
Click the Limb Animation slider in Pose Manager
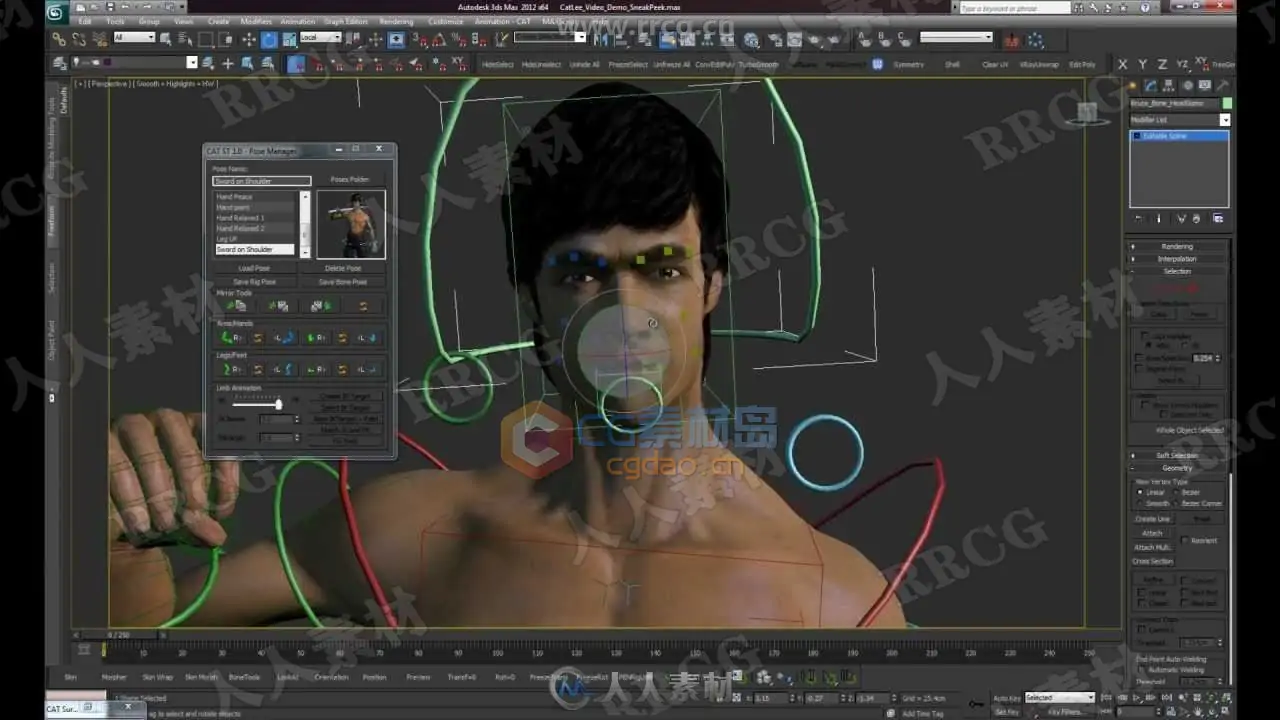[x=257, y=404]
